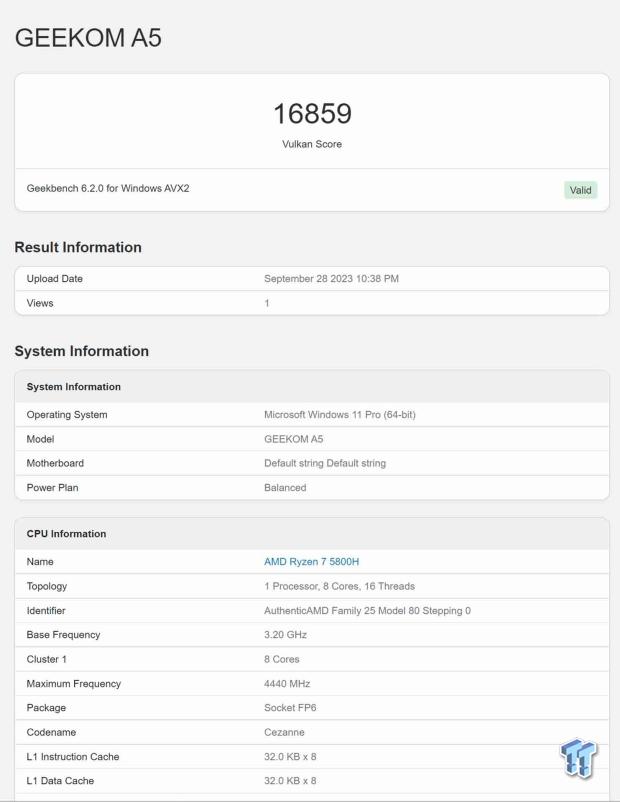Click the Maximum Frequency label
This screenshot has width=620, height=802.
pyautogui.click(x=74, y=684)
